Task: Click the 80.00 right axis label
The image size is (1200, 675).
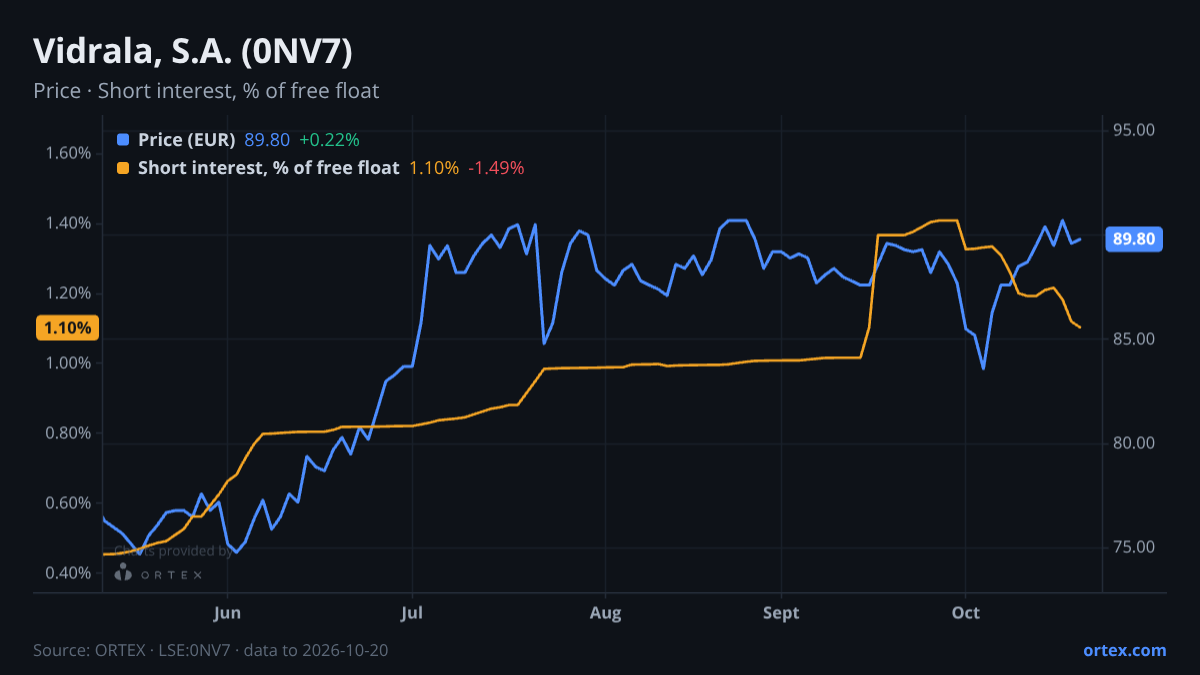Action: [1133, 443]
